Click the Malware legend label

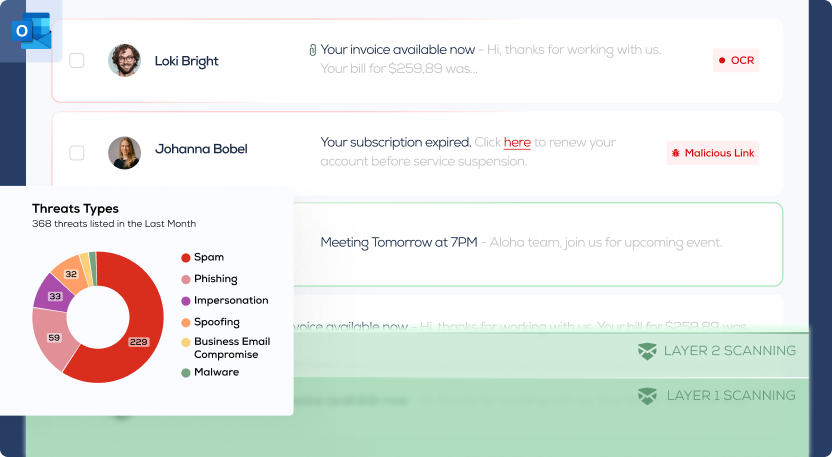pyautogui.click(x=216, y=372)
